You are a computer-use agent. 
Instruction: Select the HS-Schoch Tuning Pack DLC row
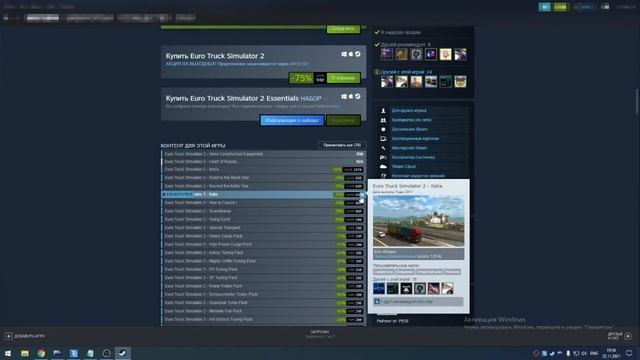264,320
